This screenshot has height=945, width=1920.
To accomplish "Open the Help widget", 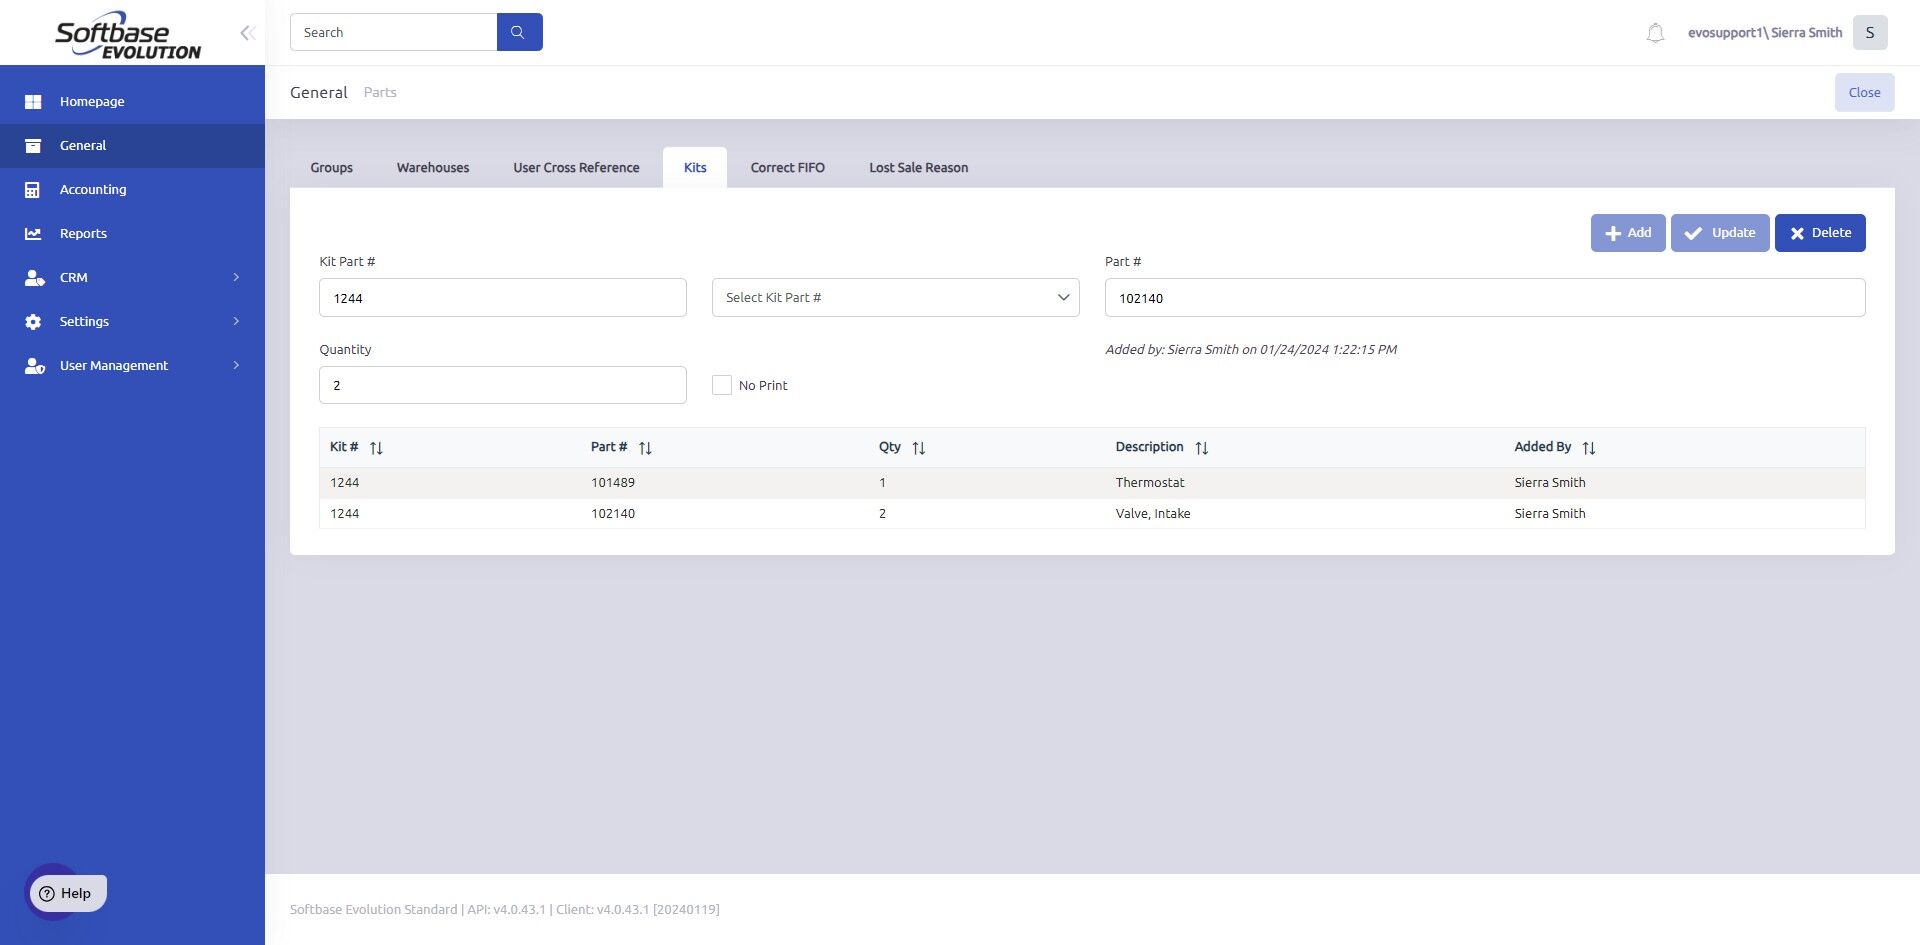I will [66, 893].
